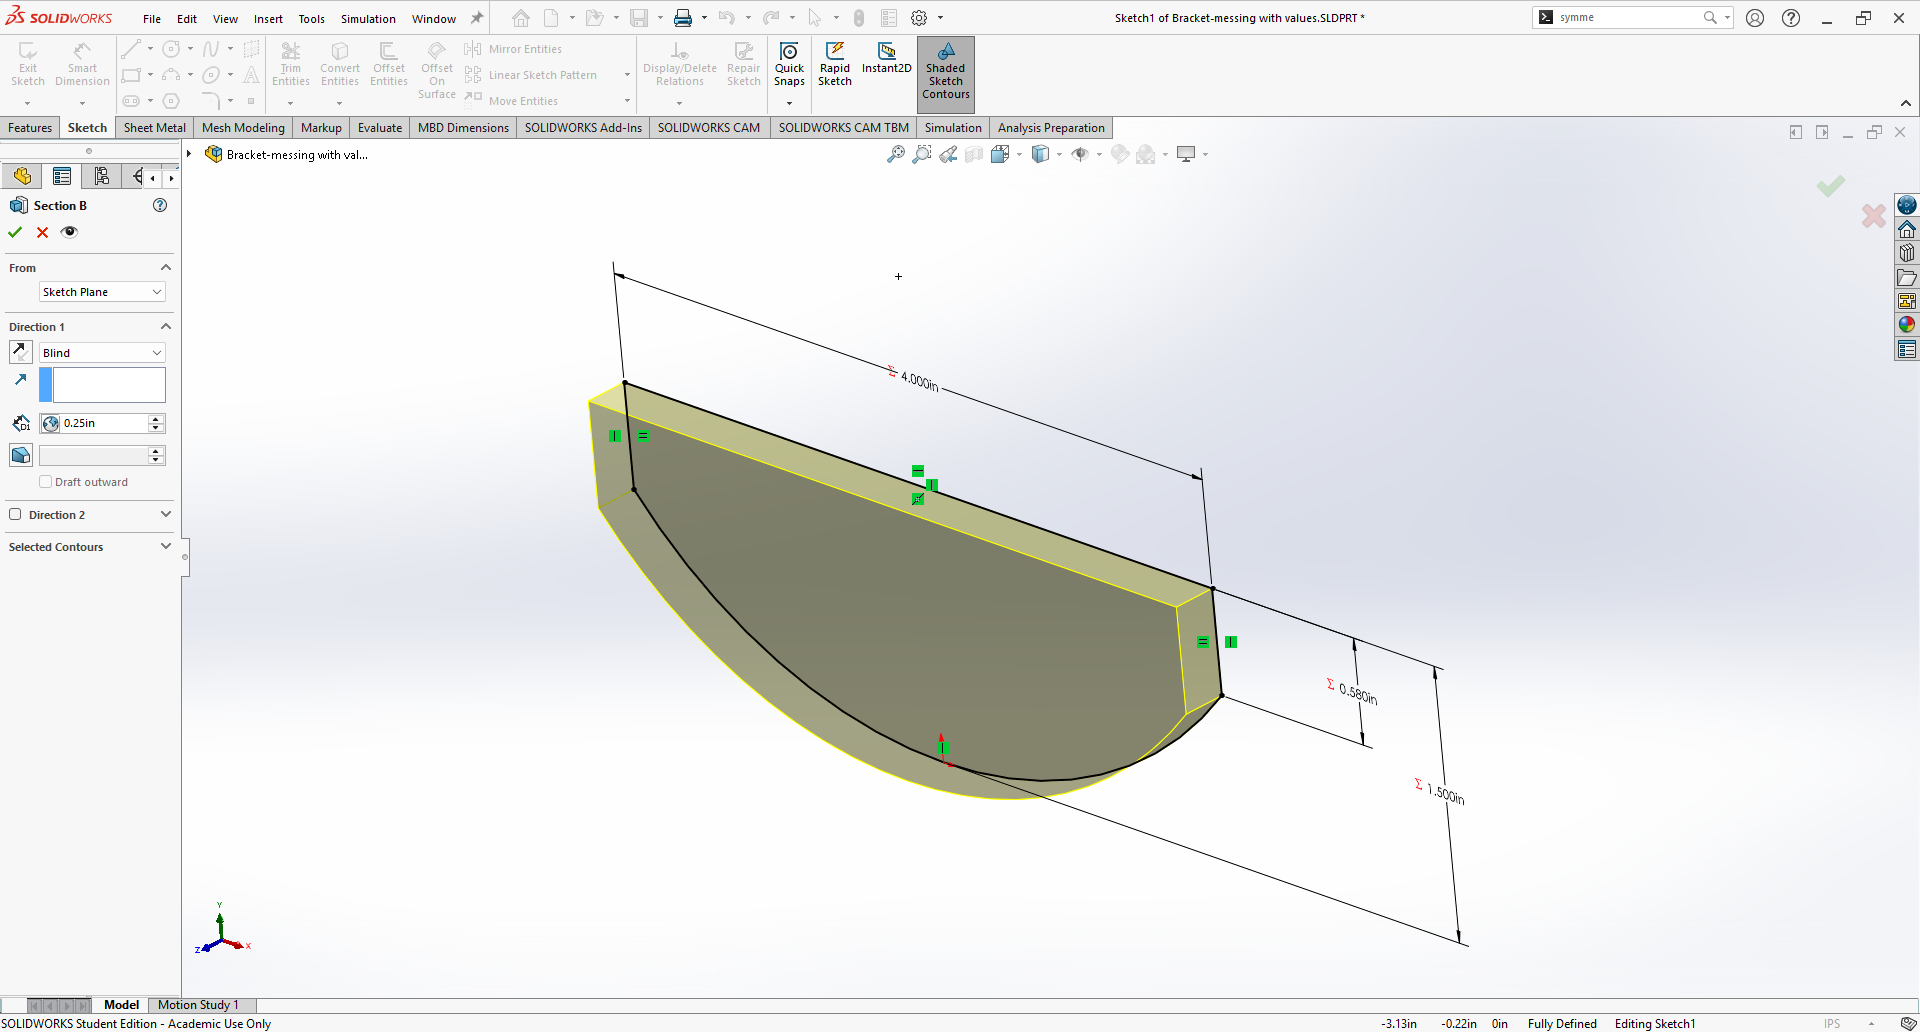Open Custom Properties task pane icon
The width and height of the screenshot is (1920, 1032).
pos(1907,349)
